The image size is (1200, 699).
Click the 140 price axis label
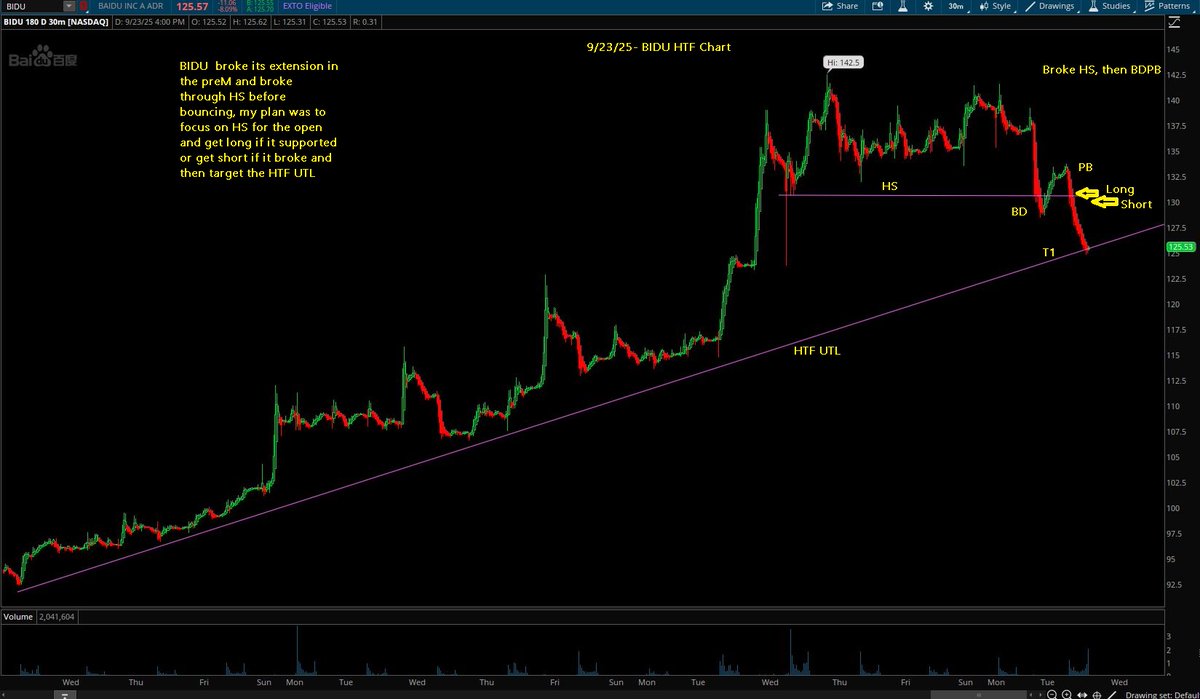pos(1174,100)
